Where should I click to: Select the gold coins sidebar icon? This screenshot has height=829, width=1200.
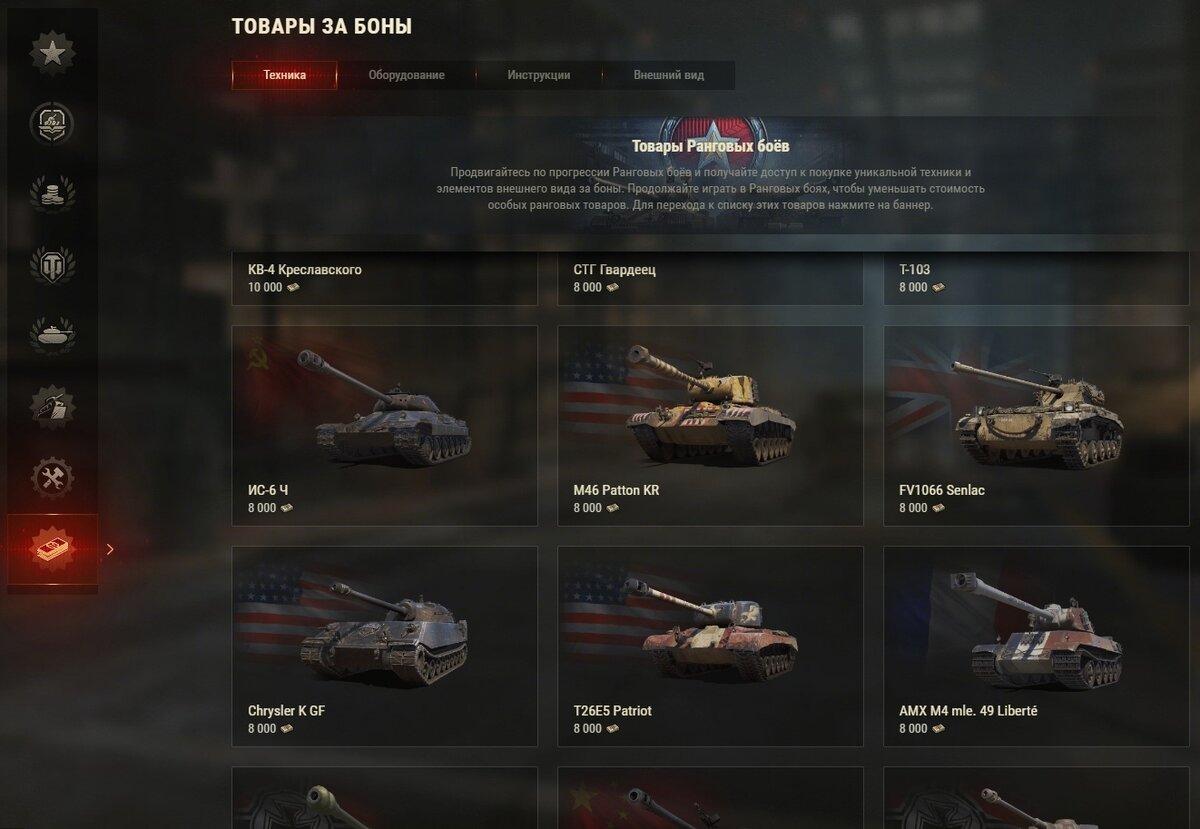52,194
